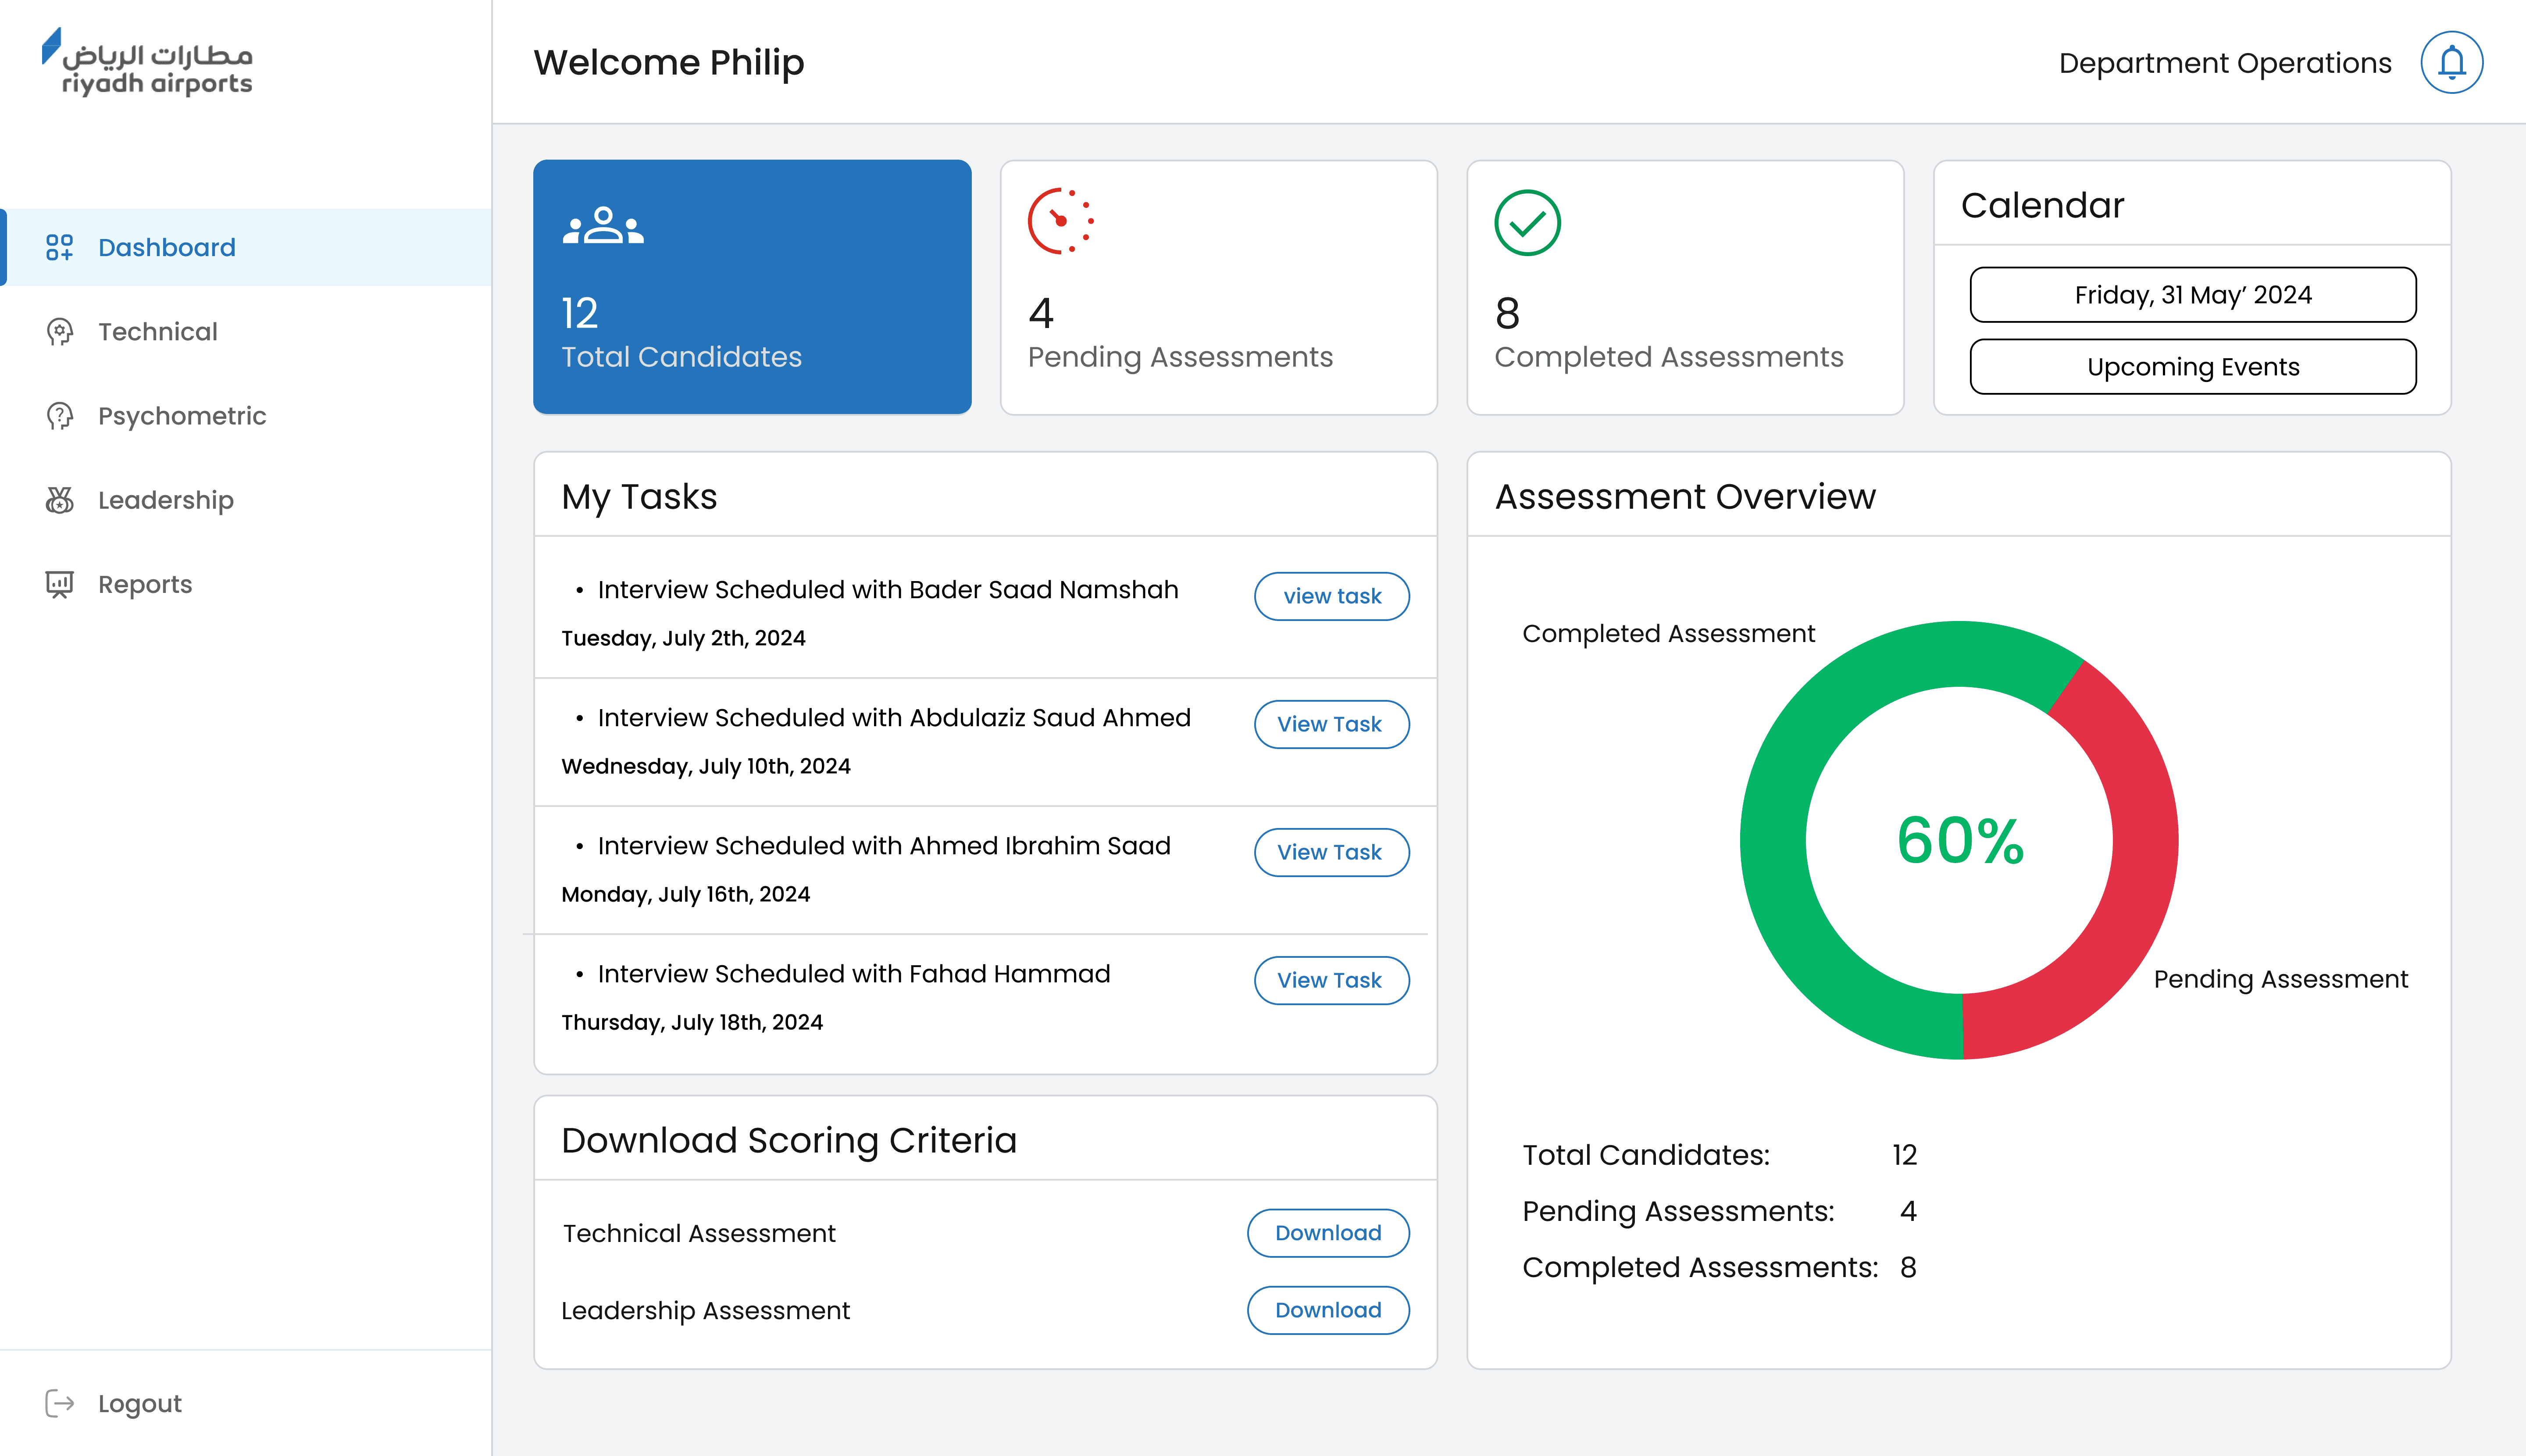This screenshot has height=1456, width=2526.
Task: Click the Total Candidates people icon
Action: (603, 225)
